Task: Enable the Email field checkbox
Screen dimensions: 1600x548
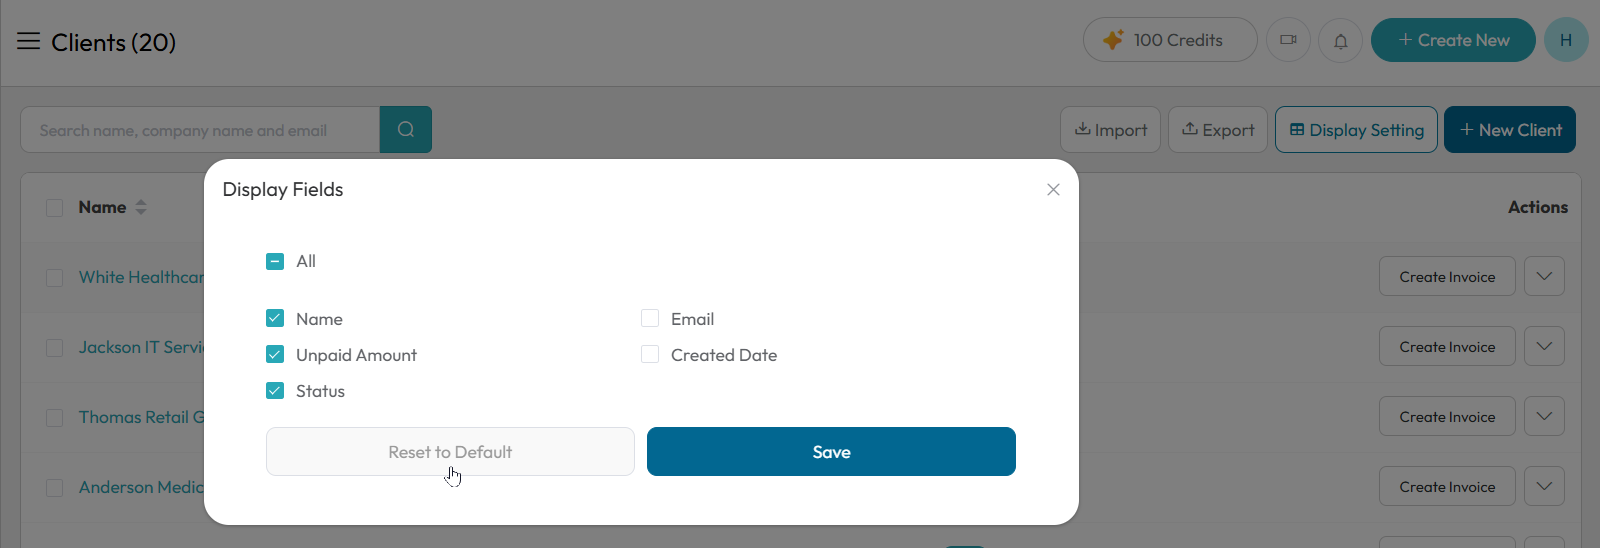Action: pos(650,318)
